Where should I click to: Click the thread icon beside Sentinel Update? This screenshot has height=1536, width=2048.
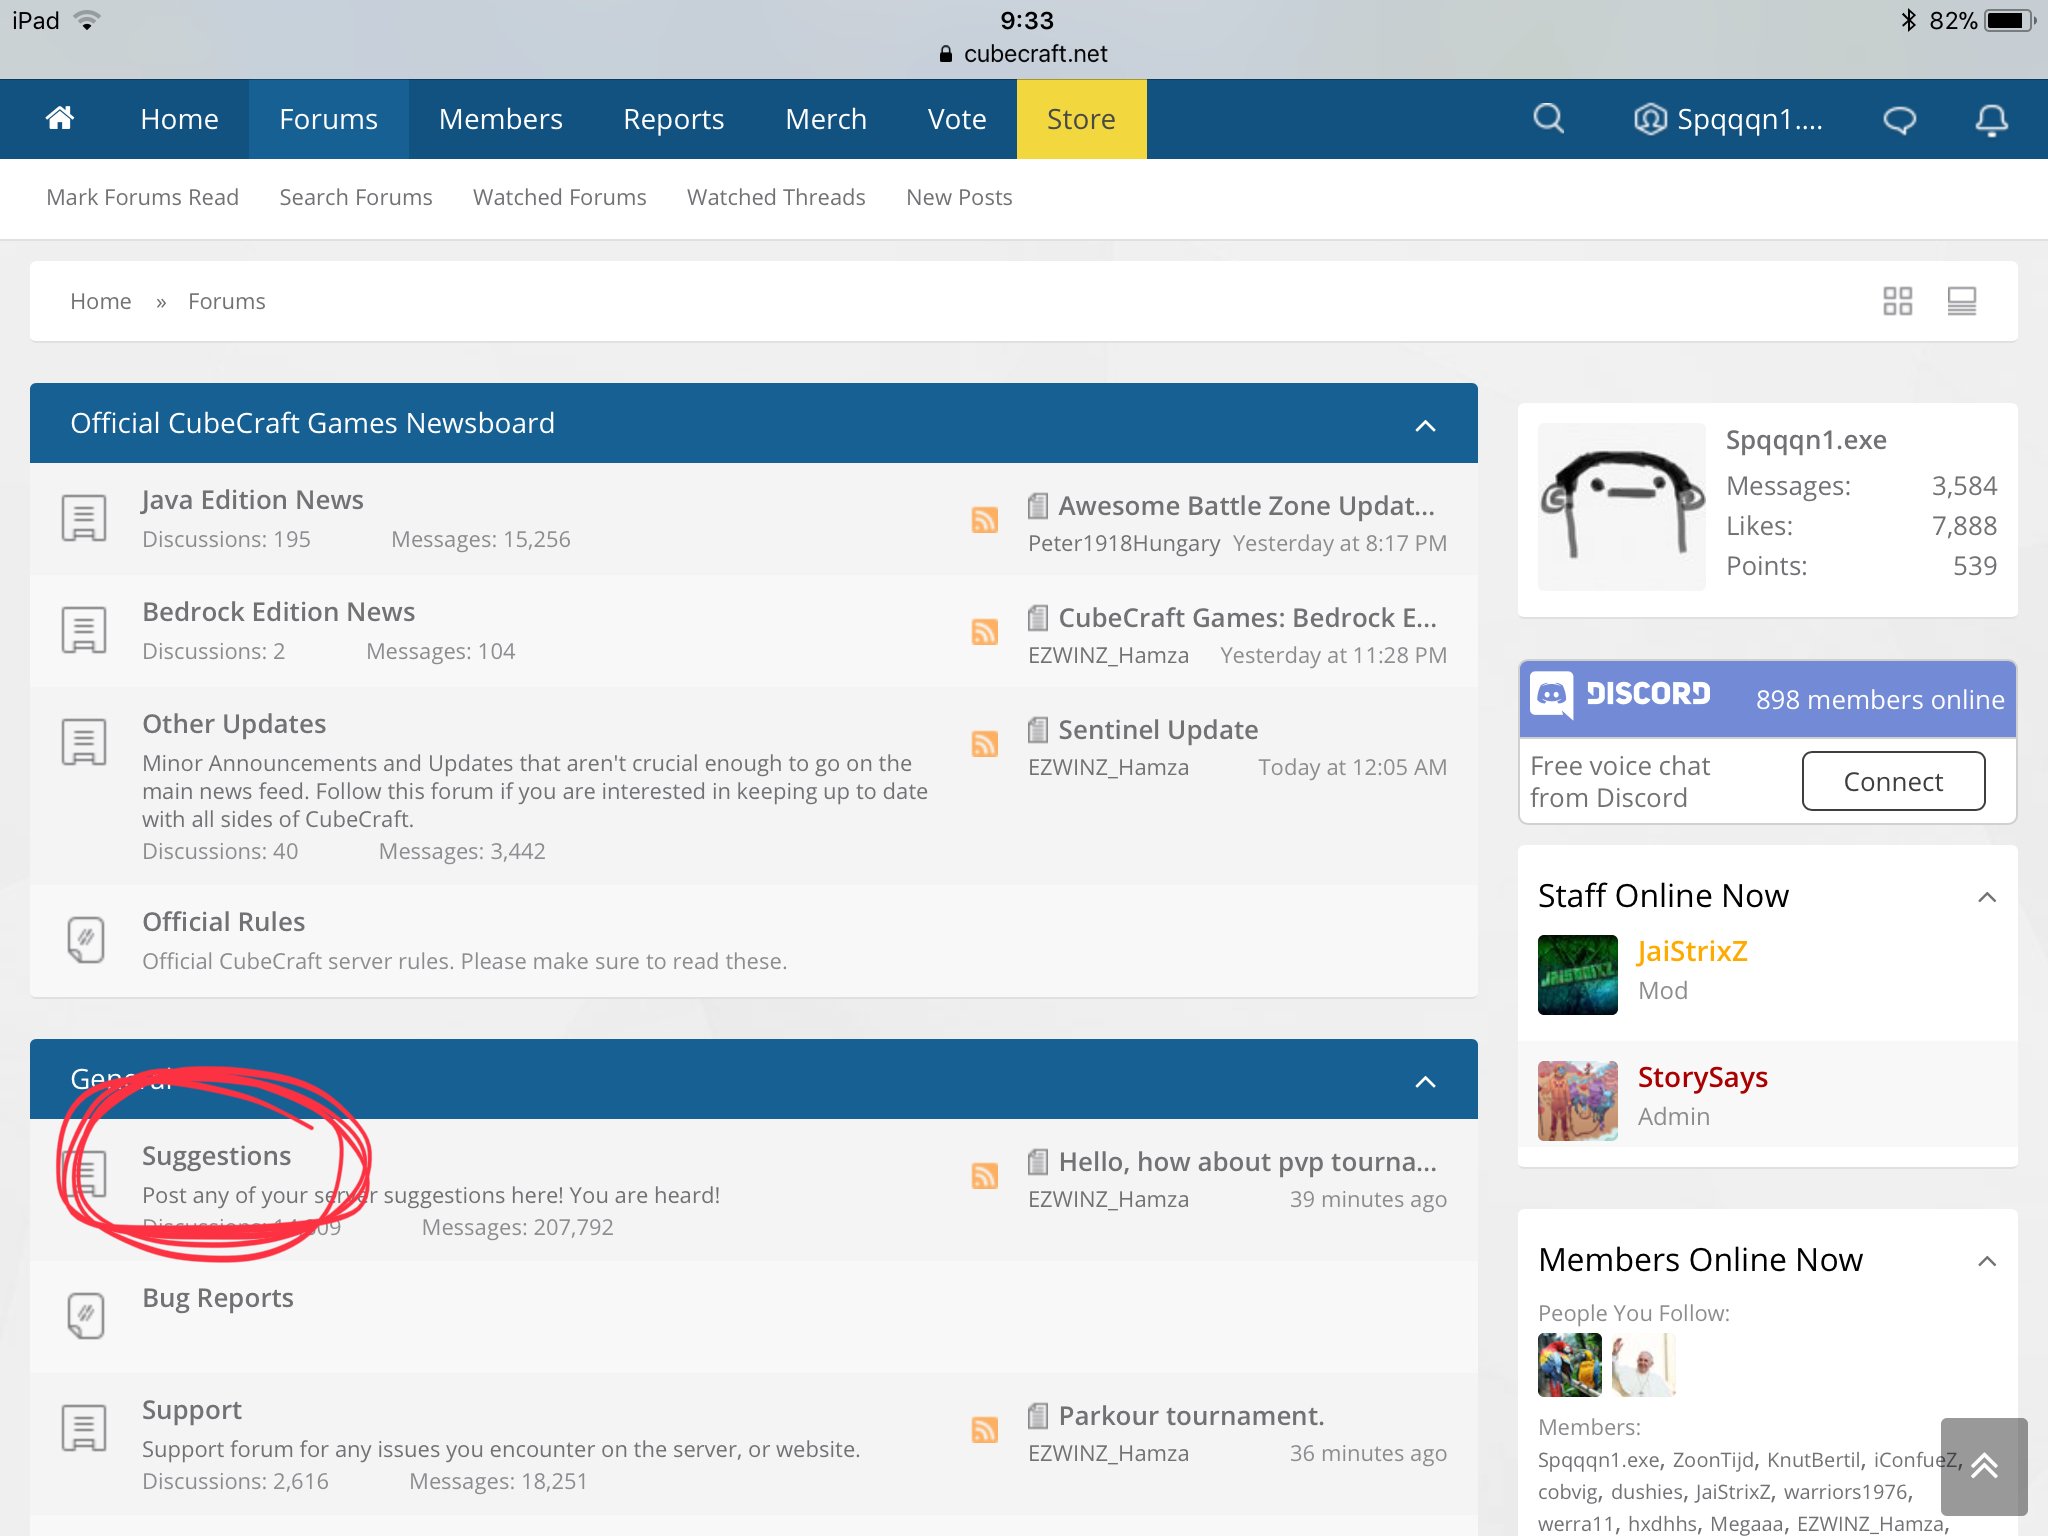[1038, 730]
